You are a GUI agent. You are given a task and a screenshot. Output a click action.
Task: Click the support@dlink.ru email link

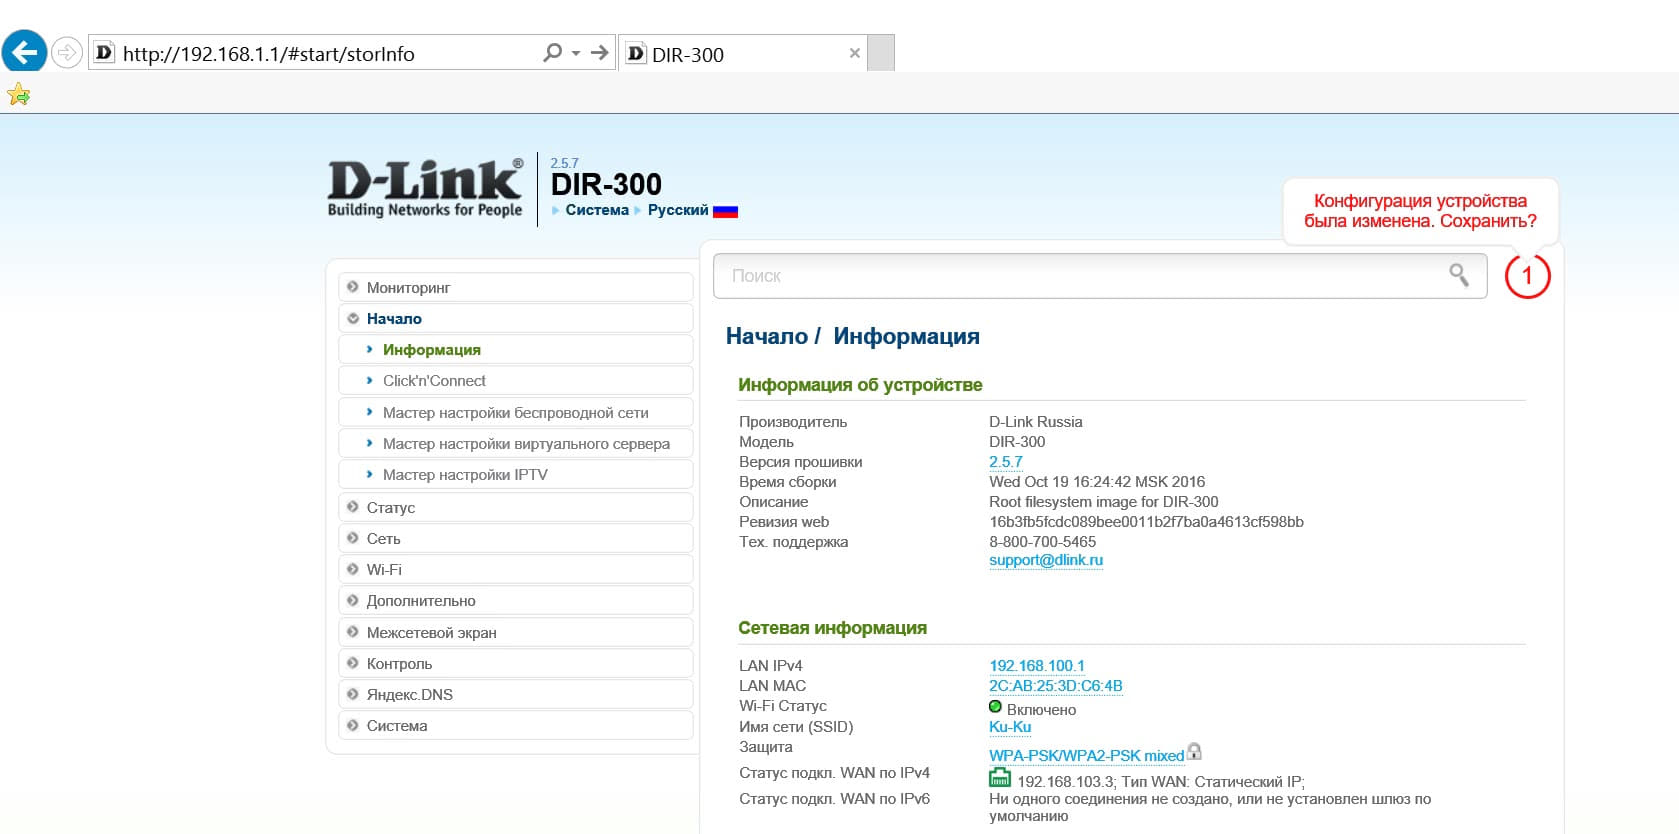[x=1045, y=560]
